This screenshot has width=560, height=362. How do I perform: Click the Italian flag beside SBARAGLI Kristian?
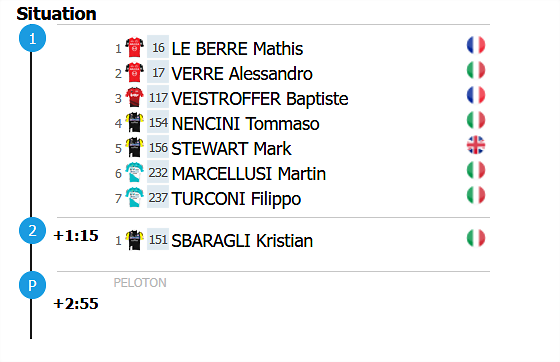coord(476,238)
